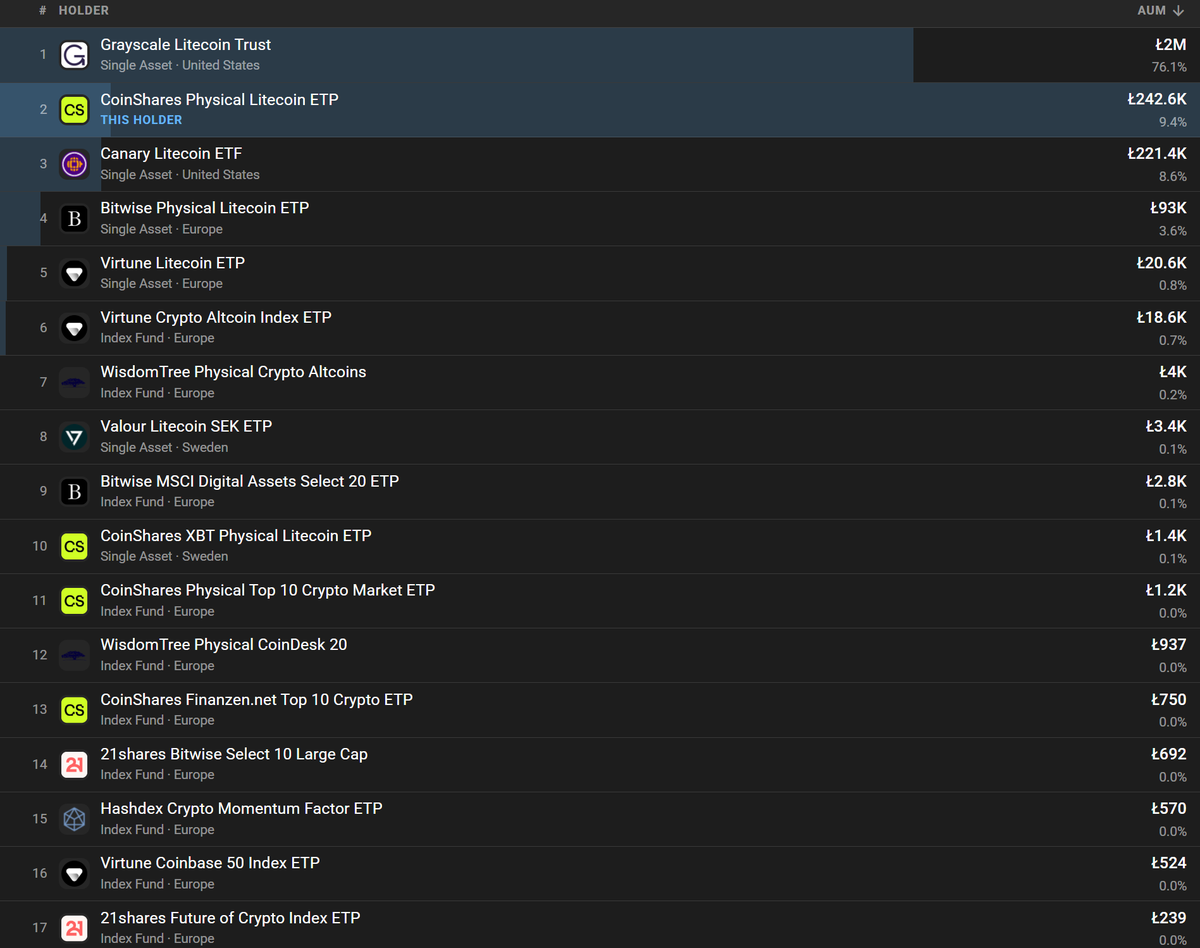Screen dimensions: 1200x948
Task: Open WisdomTree Physical Crypto Altcoins name
Action: pyautogui.click(x=233, y=372)
